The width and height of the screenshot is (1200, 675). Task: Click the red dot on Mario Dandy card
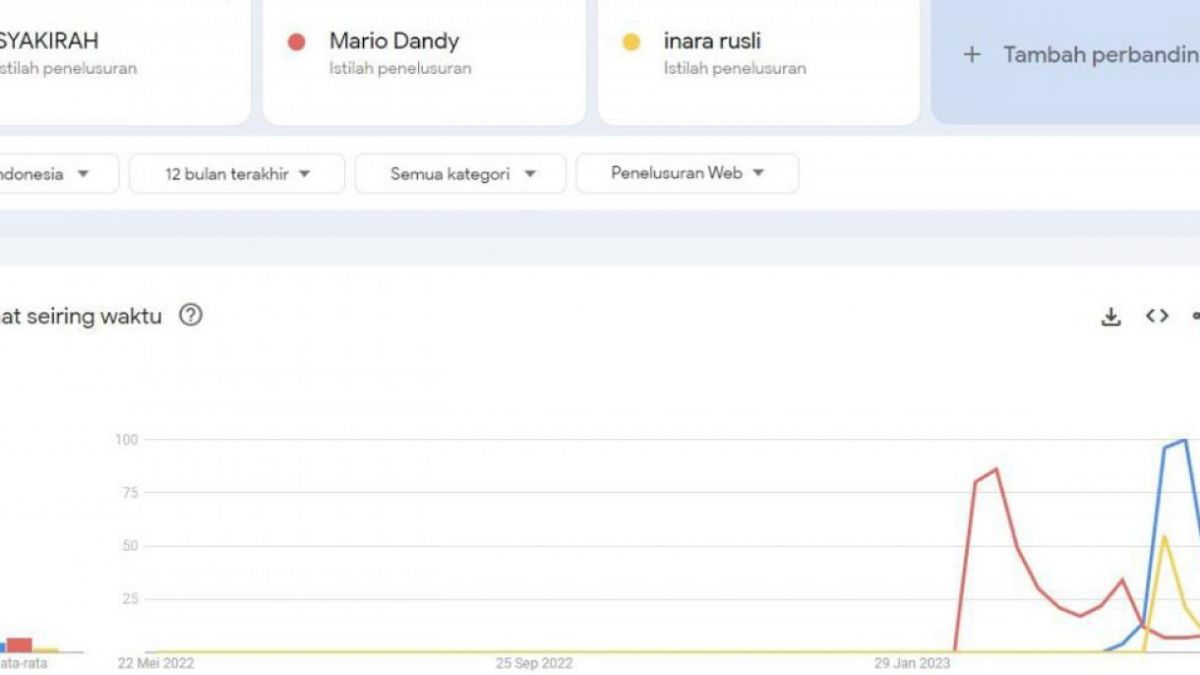(295, 42)
